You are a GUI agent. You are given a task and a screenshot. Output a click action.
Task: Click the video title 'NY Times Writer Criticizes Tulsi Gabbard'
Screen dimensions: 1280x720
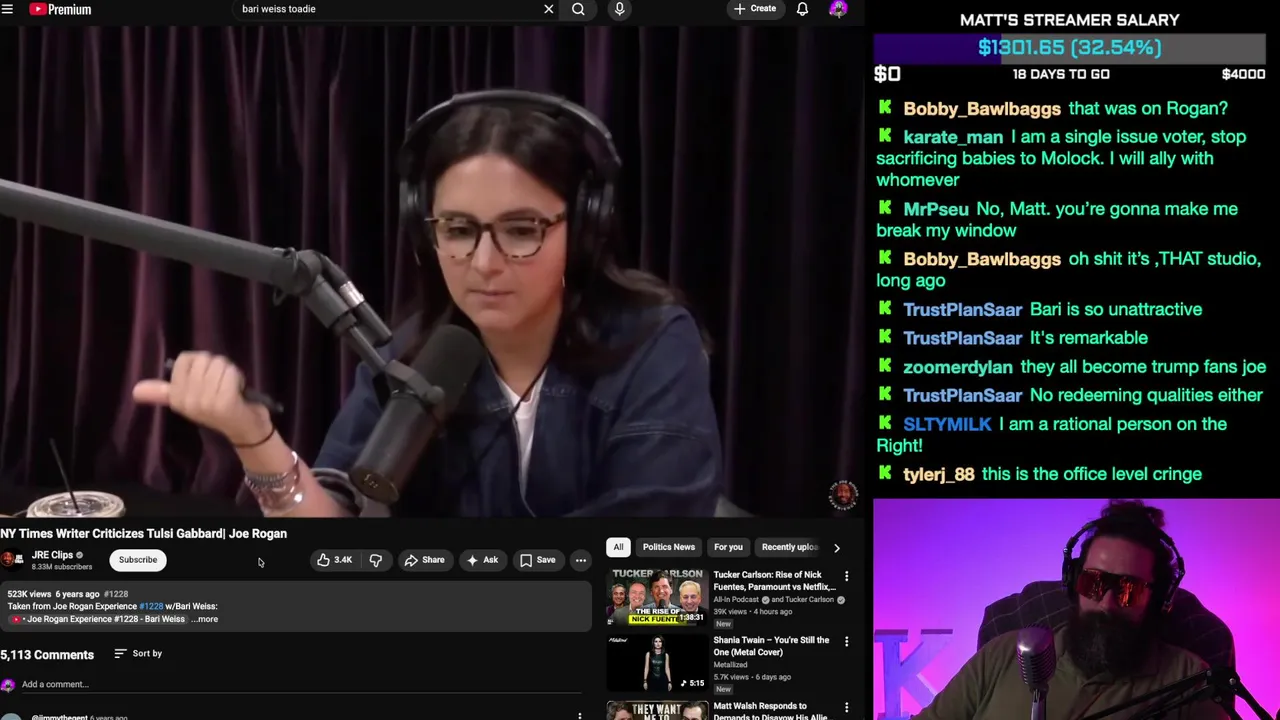pyautogui.click(x=143, y=534)
